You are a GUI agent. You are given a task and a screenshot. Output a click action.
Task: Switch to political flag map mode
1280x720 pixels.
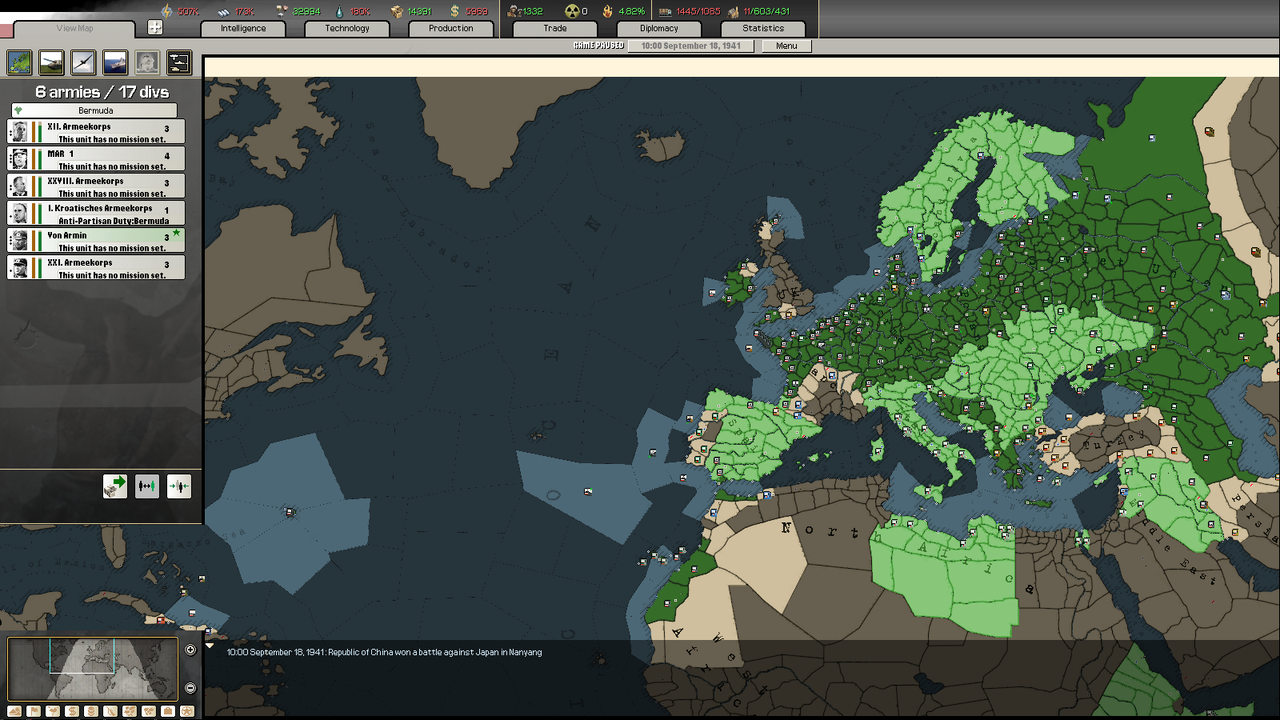[x=33, y=711]
